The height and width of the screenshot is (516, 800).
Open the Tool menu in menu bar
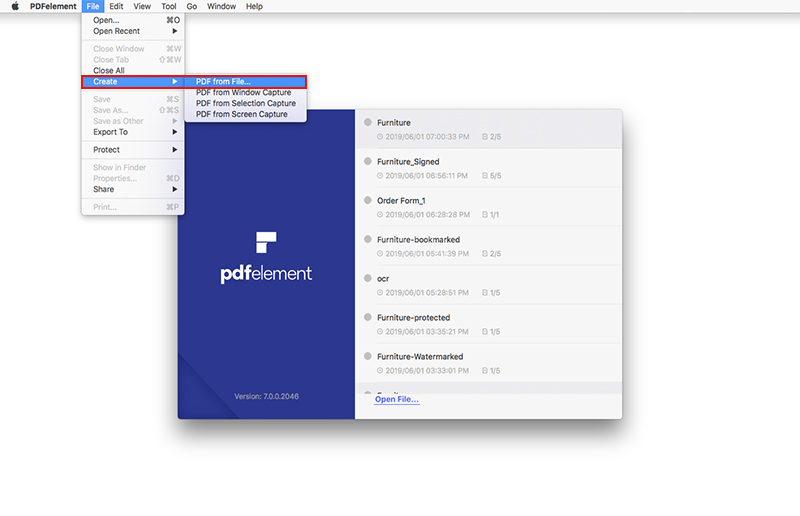[169, 6]
